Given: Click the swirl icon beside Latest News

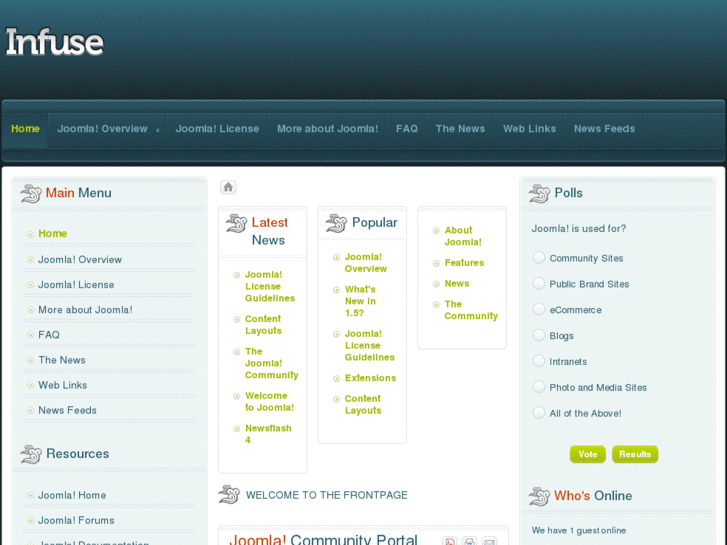Looking at the screenshot, I should tap(236, 224).
